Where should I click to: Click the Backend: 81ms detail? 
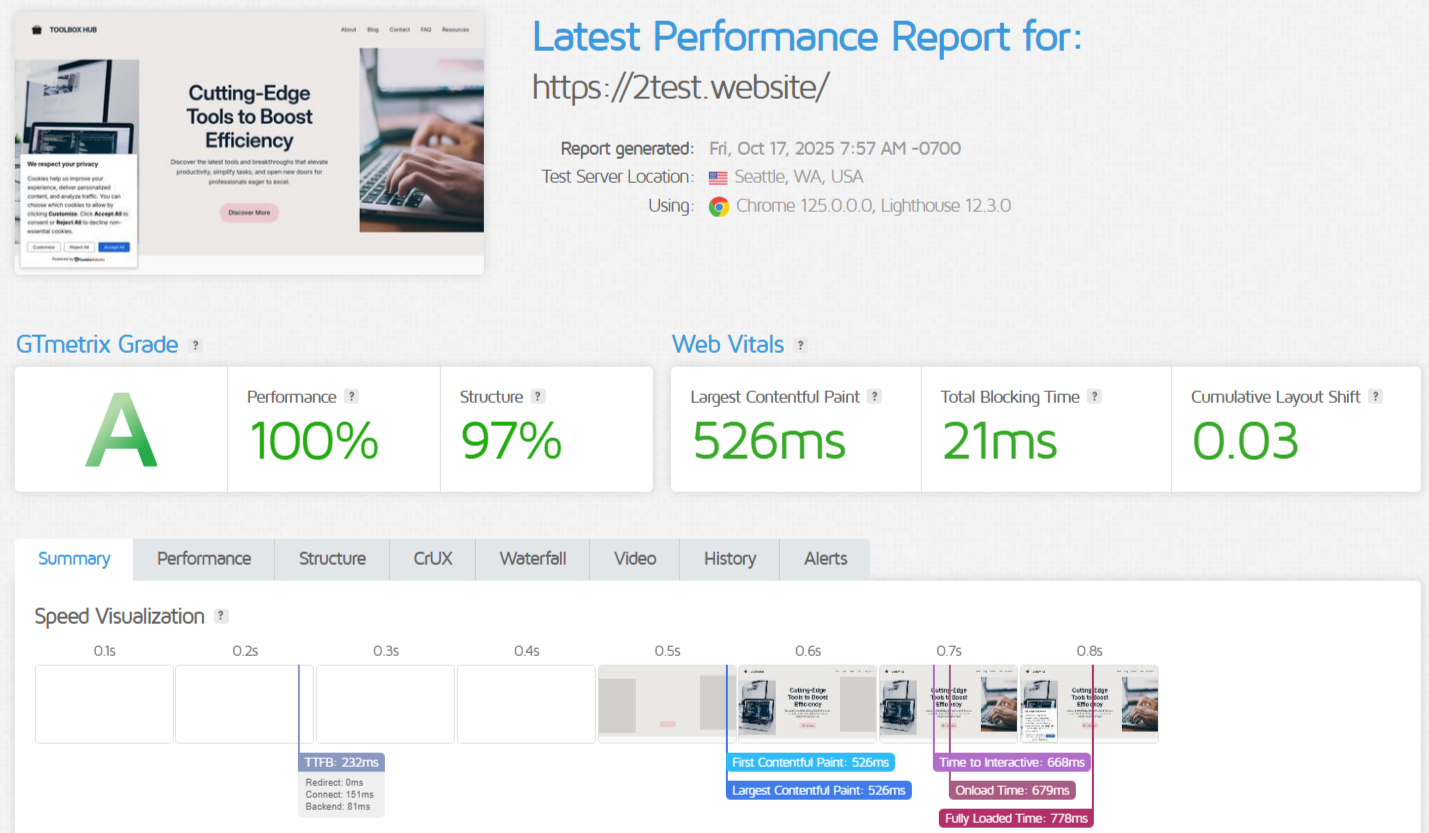click(338, 807)
